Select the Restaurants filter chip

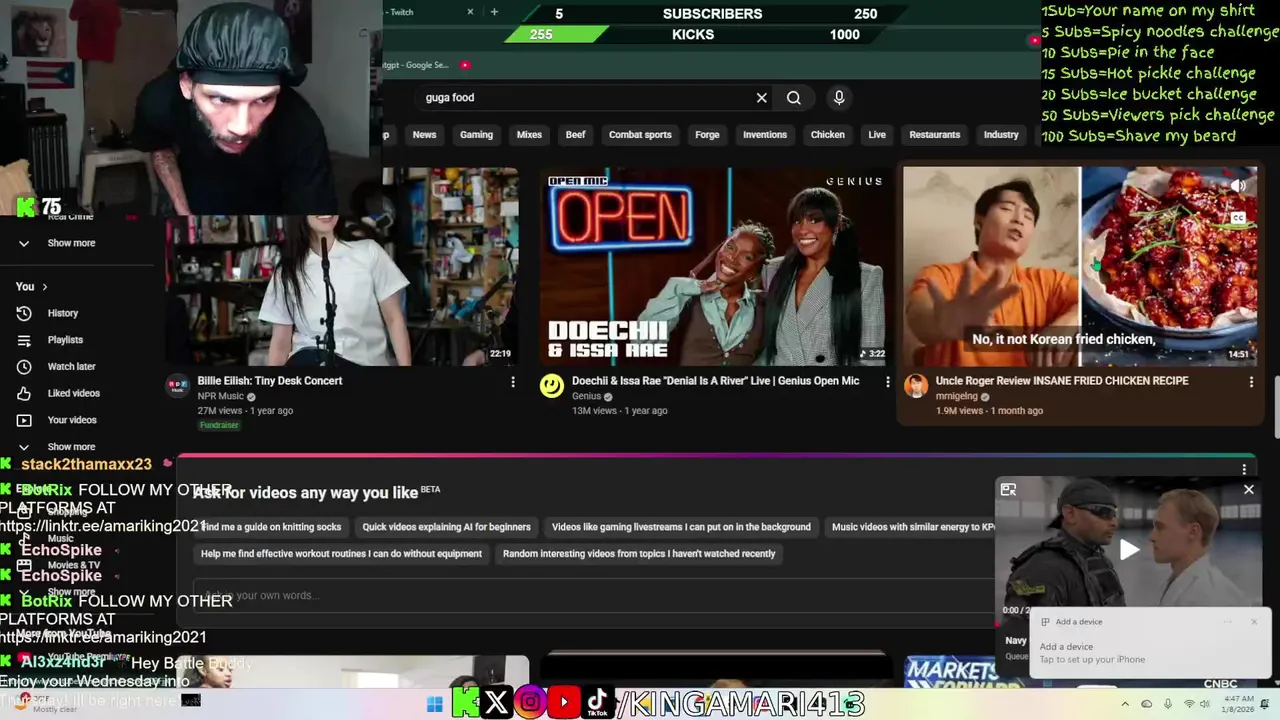point(934,135)
